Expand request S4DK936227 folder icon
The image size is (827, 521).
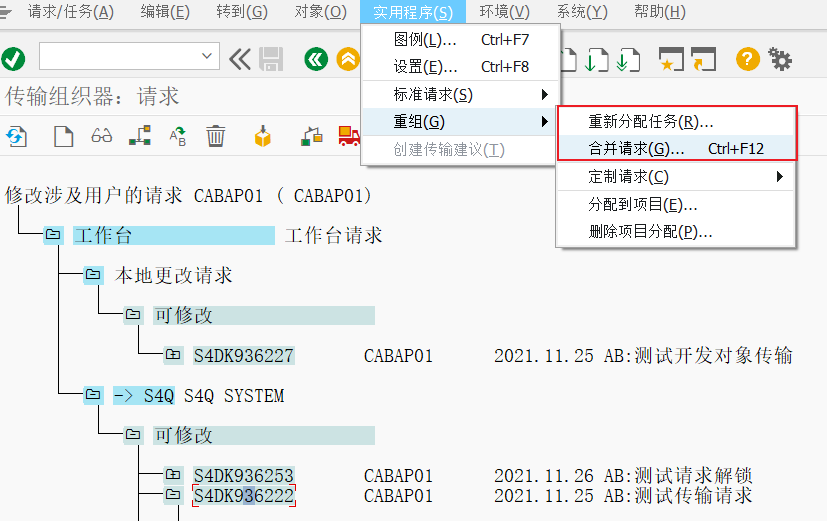[173, 355]
